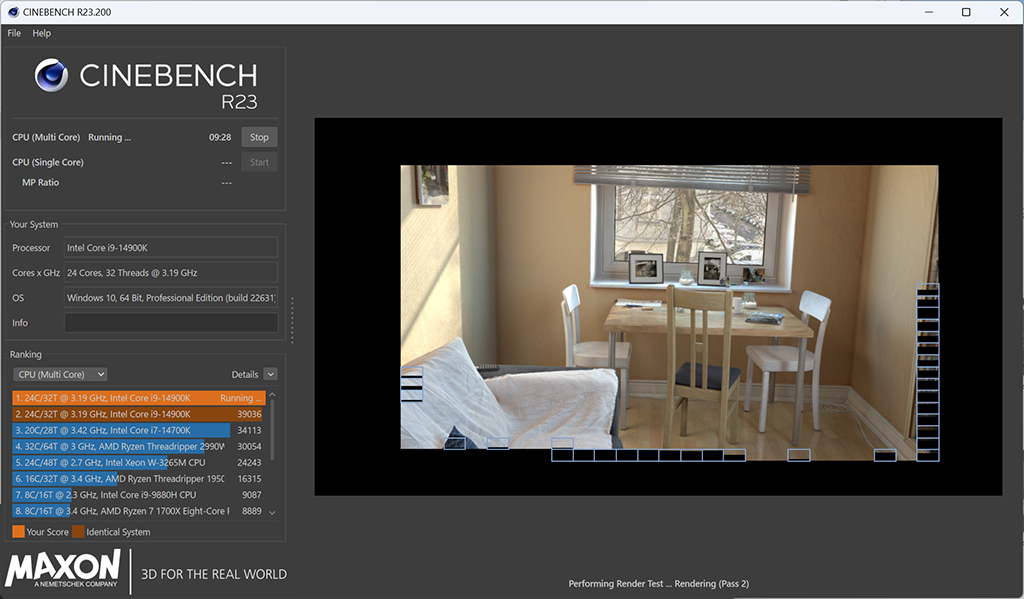Image resolution: width=1024 pixels, height=599 pixels.
Task: Select ranking row 2 with score 39036
Action: coord(138,414)
